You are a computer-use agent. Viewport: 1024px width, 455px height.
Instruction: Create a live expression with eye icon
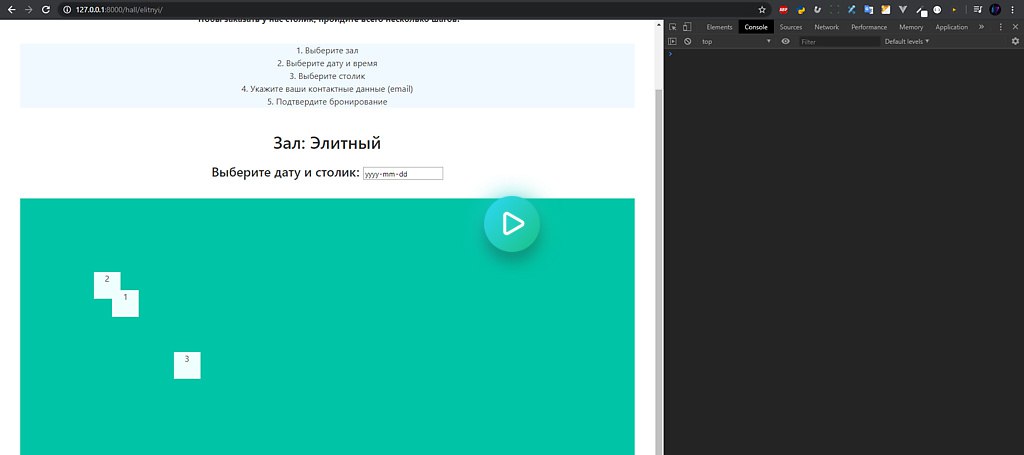click(x=786, y=41)
